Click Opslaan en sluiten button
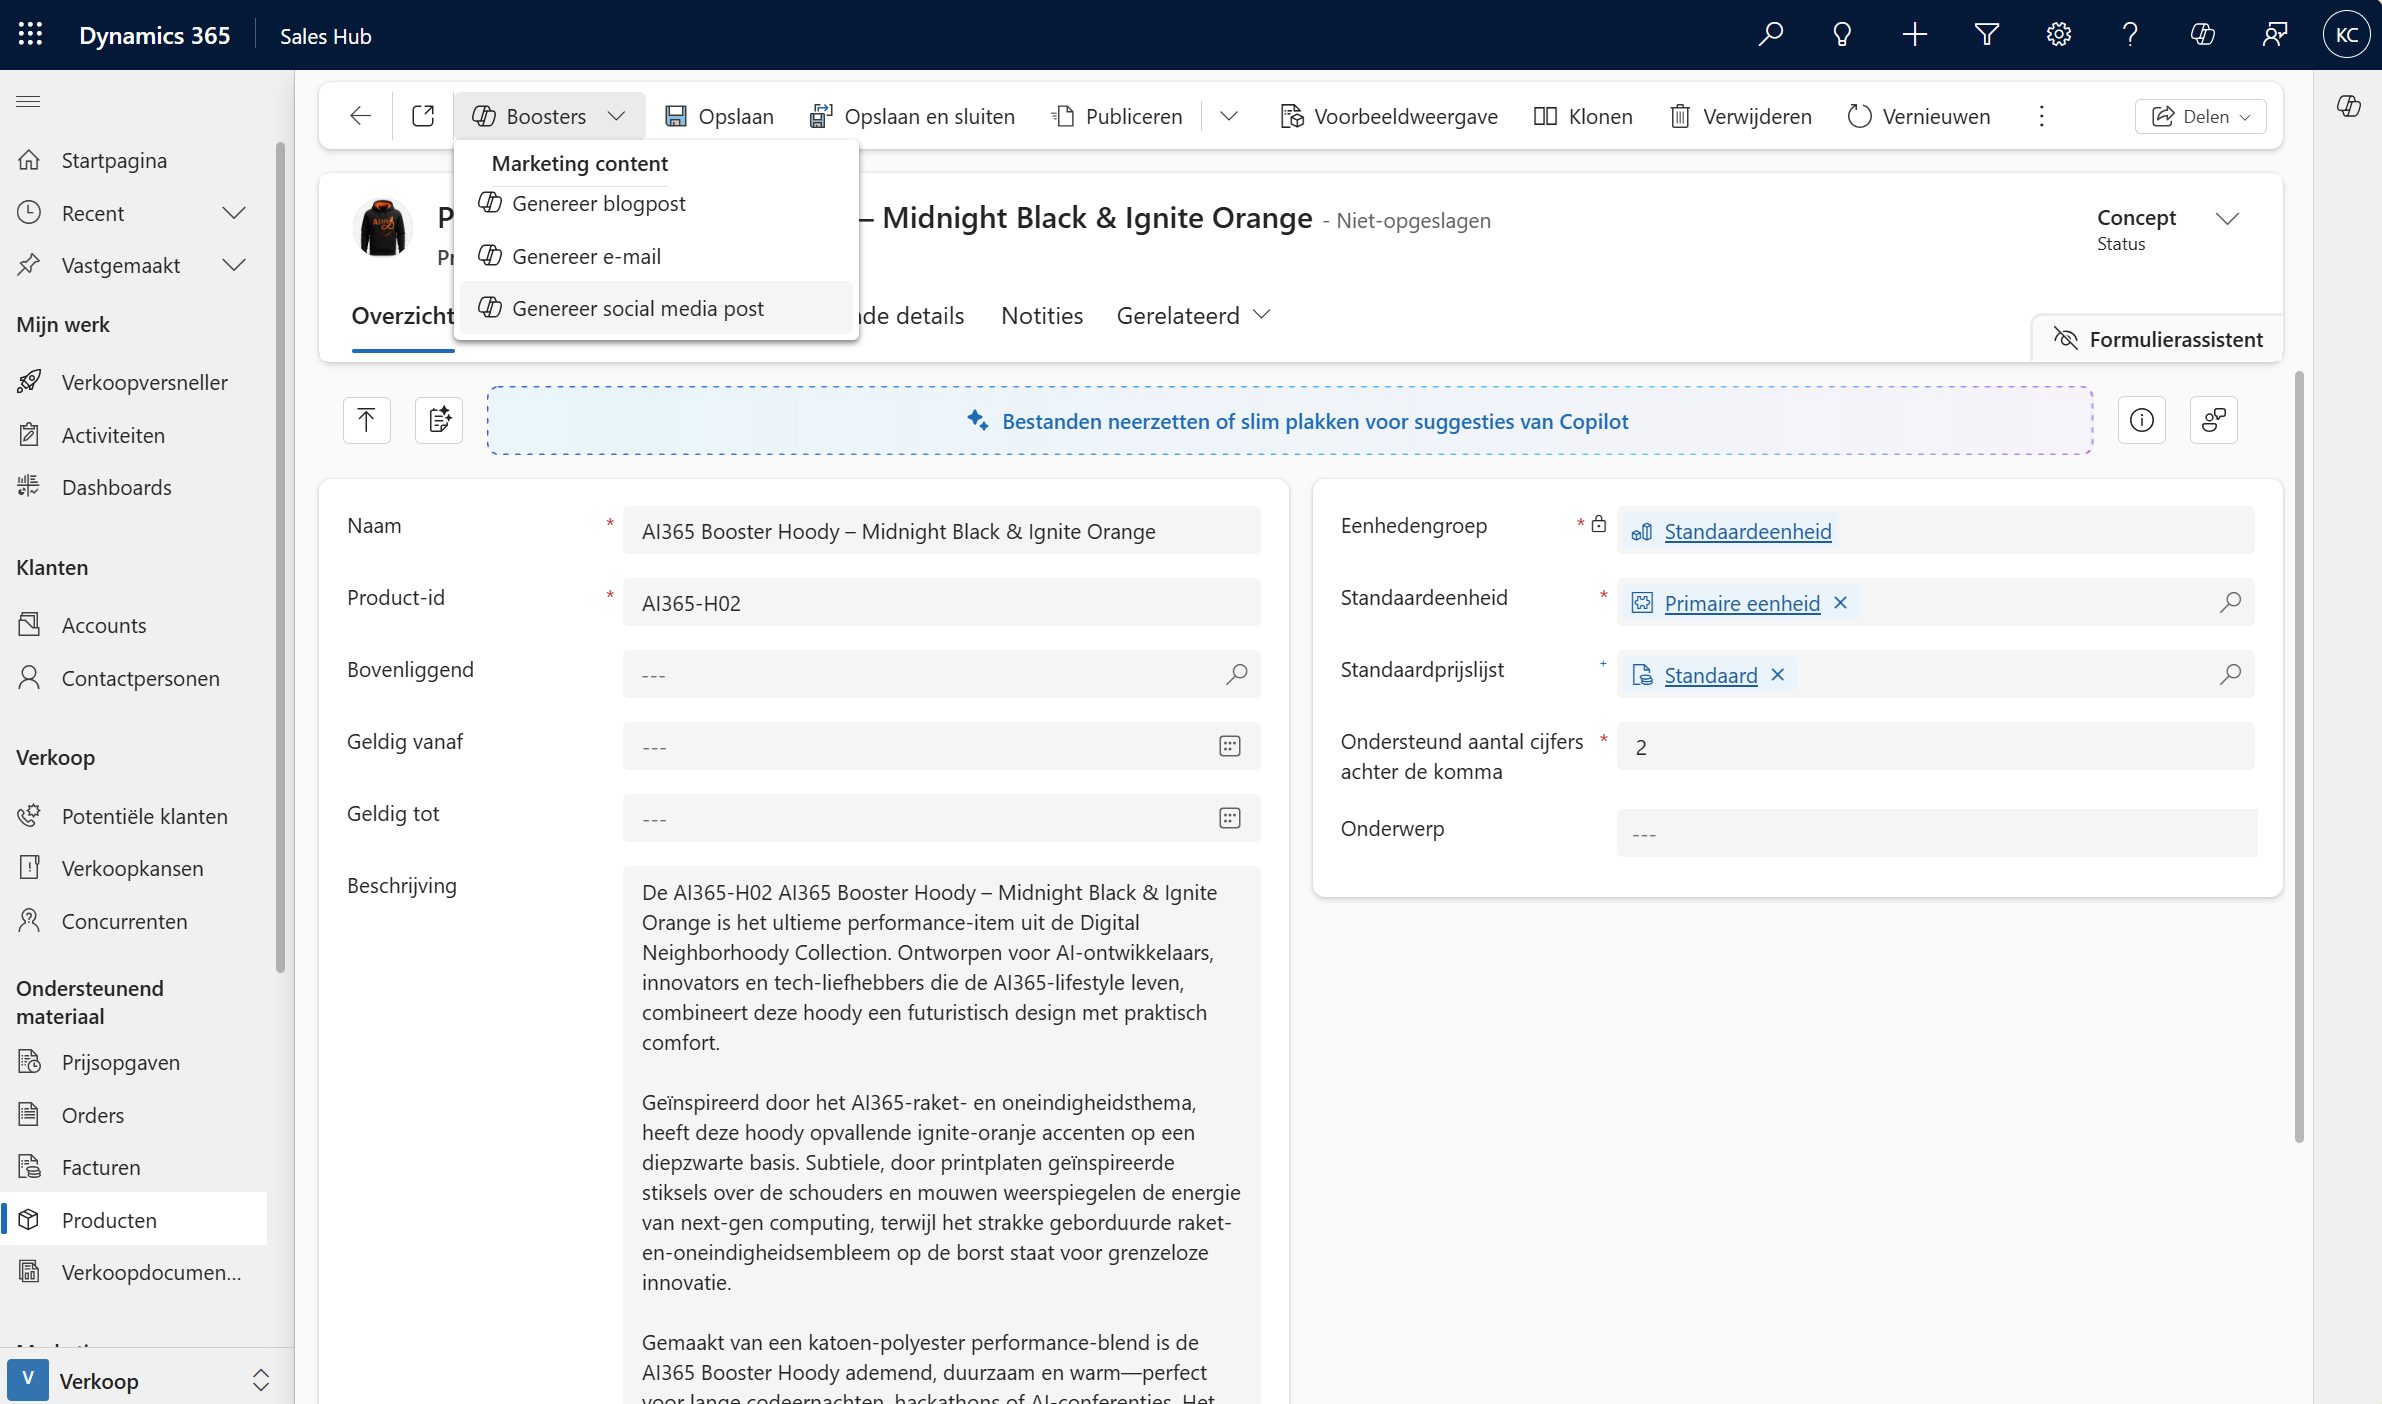The height and width of the screenshot is (1404, 2382). pyautogui.click(x=912, y=116)
